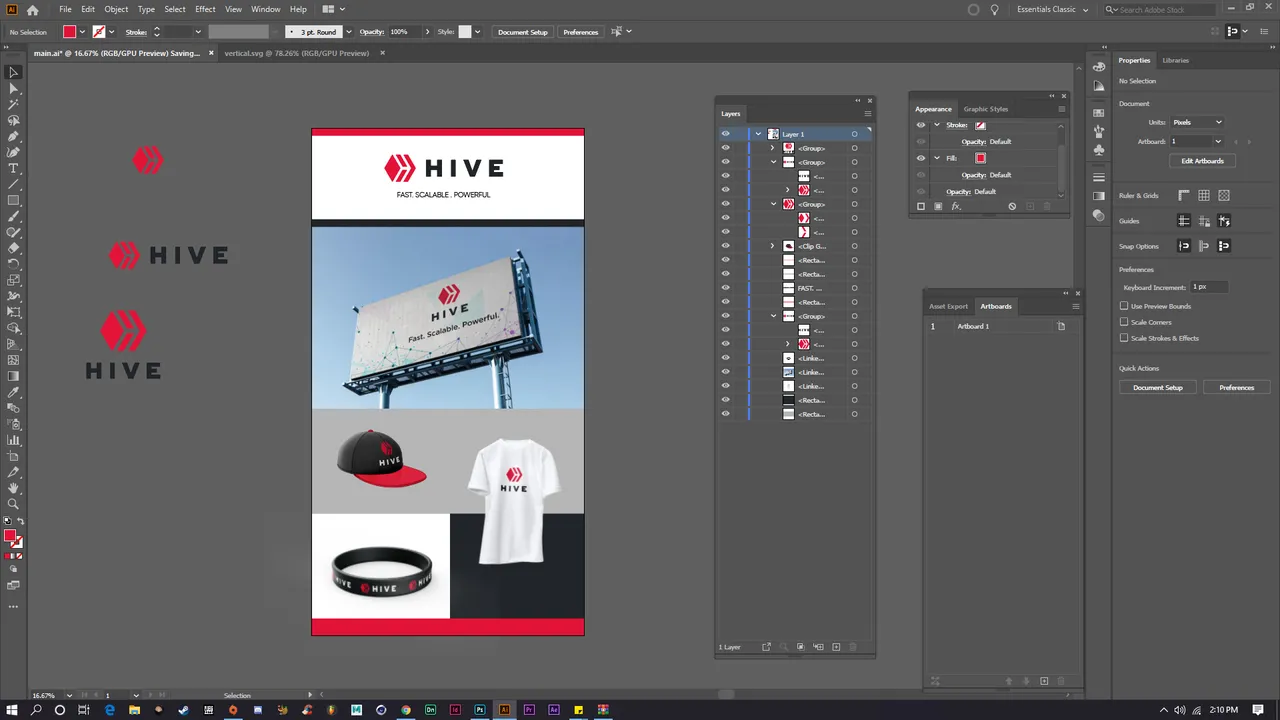Screen dimensions: 1280x720
Task: Select the Pen tool
Action: click(x=13, y=136)
